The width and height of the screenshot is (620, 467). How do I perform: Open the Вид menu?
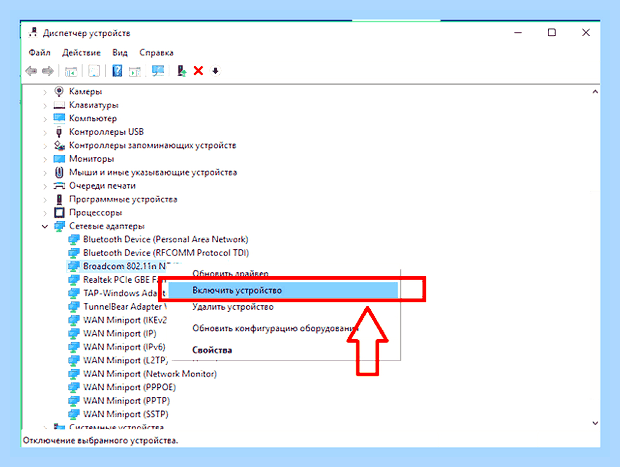[120, 53]
